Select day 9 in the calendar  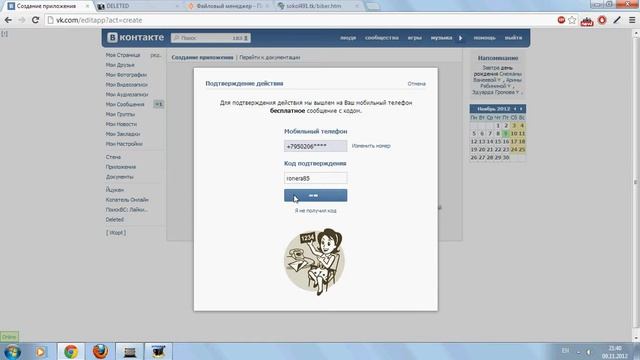(x=506, y=133)
